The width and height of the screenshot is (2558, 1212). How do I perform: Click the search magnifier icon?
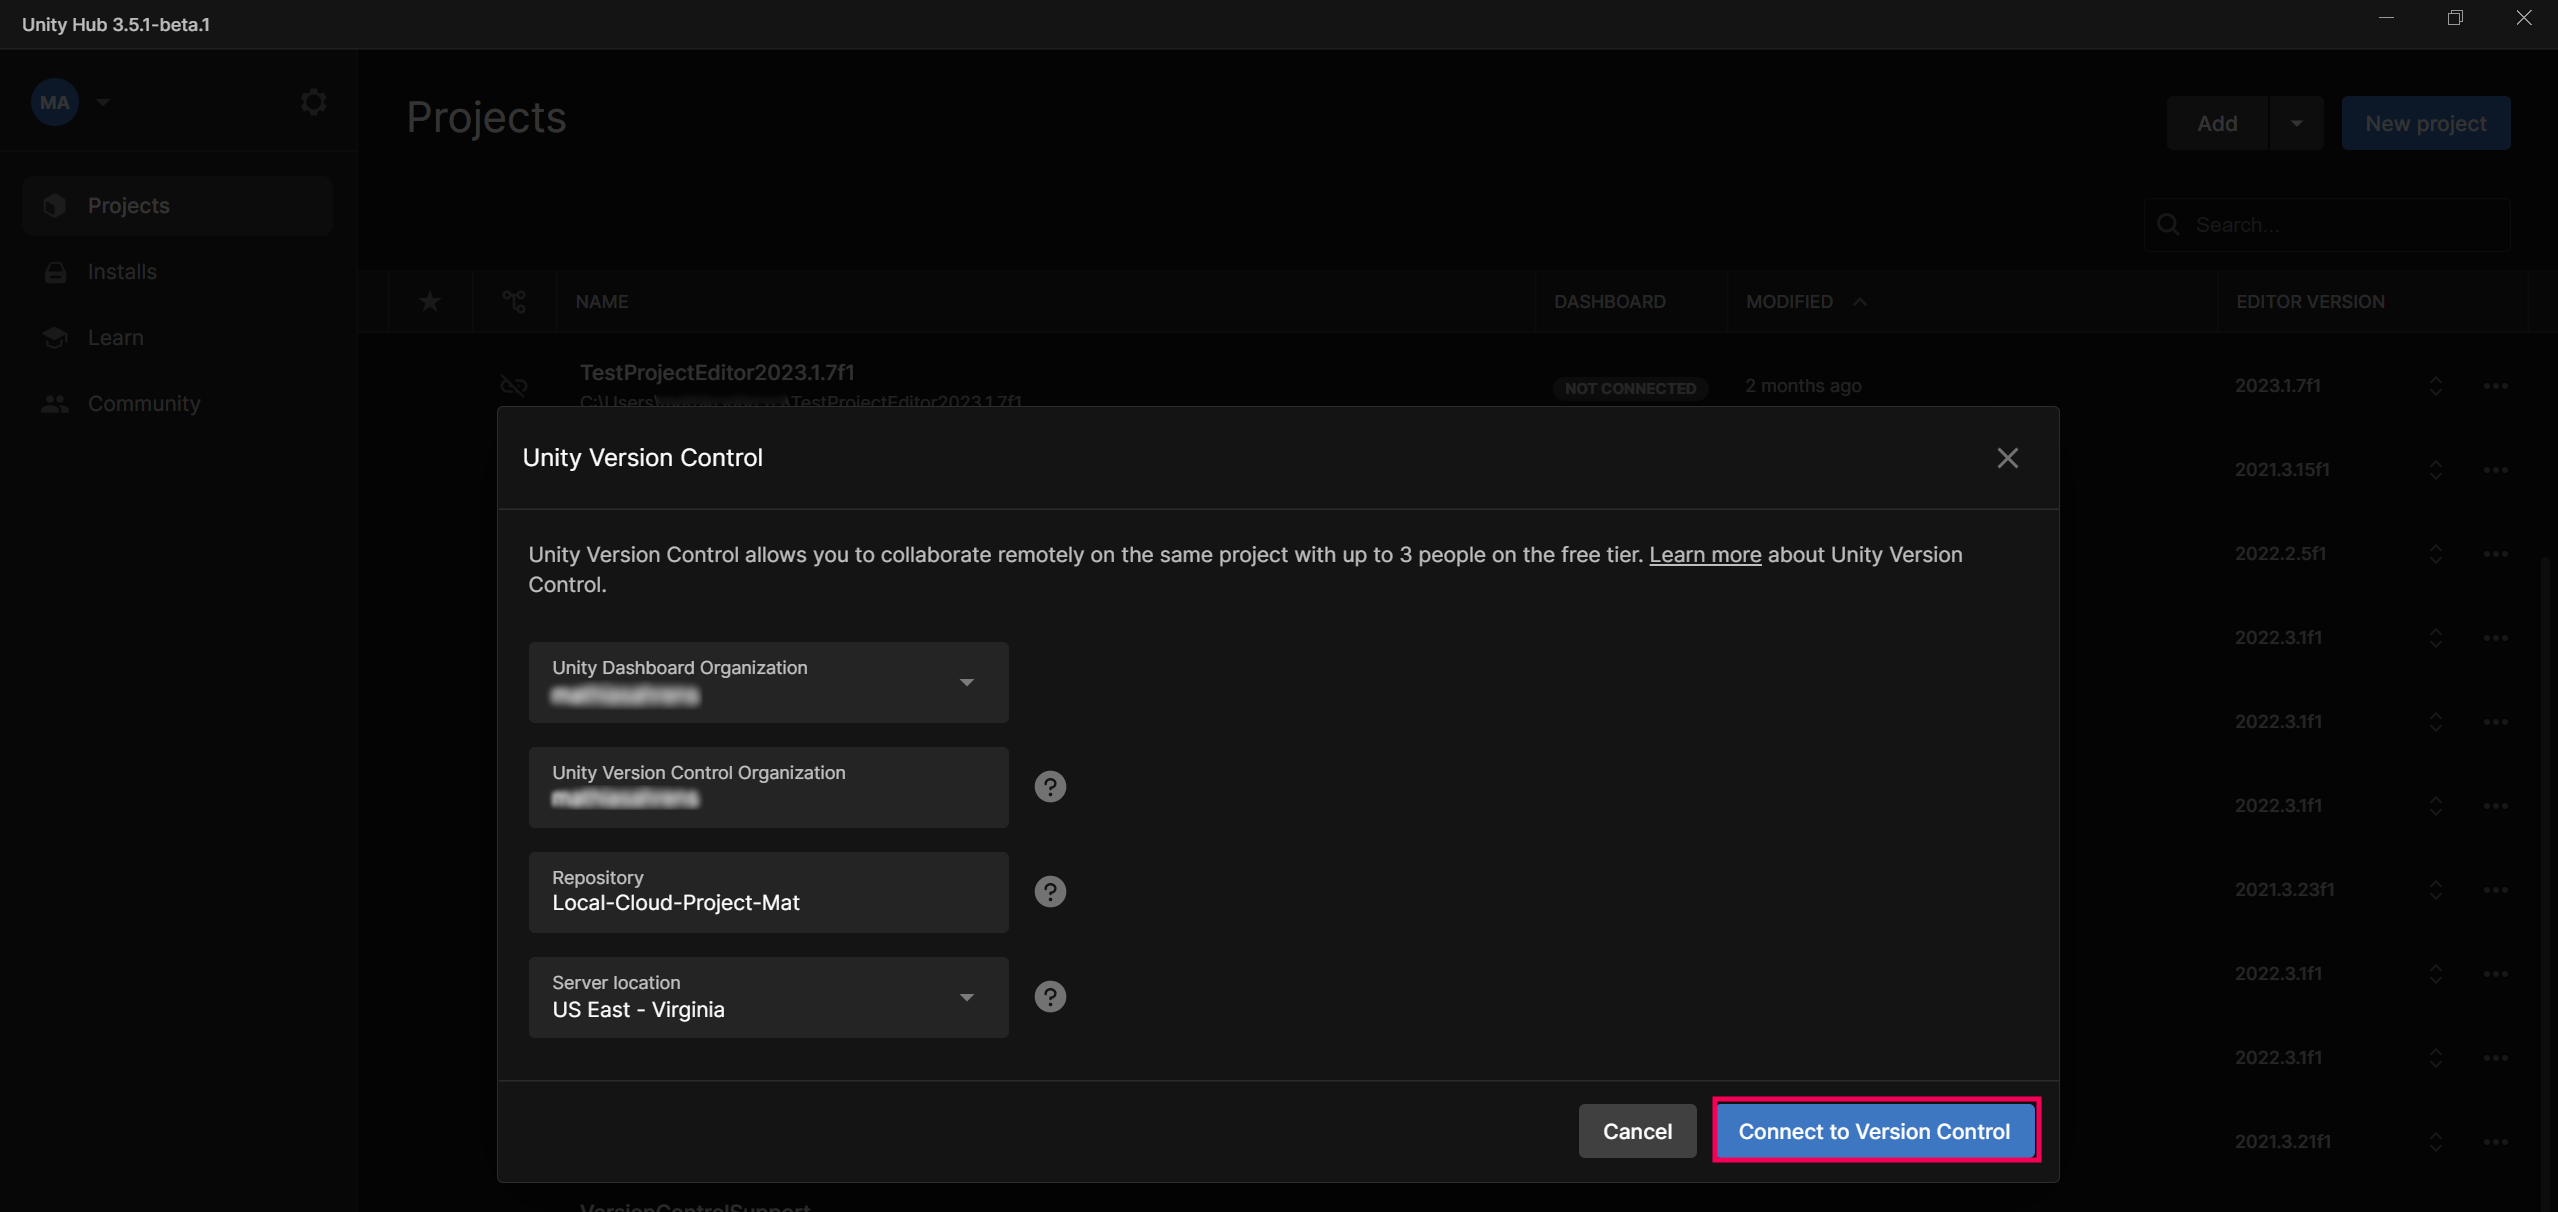[2167, 224]
